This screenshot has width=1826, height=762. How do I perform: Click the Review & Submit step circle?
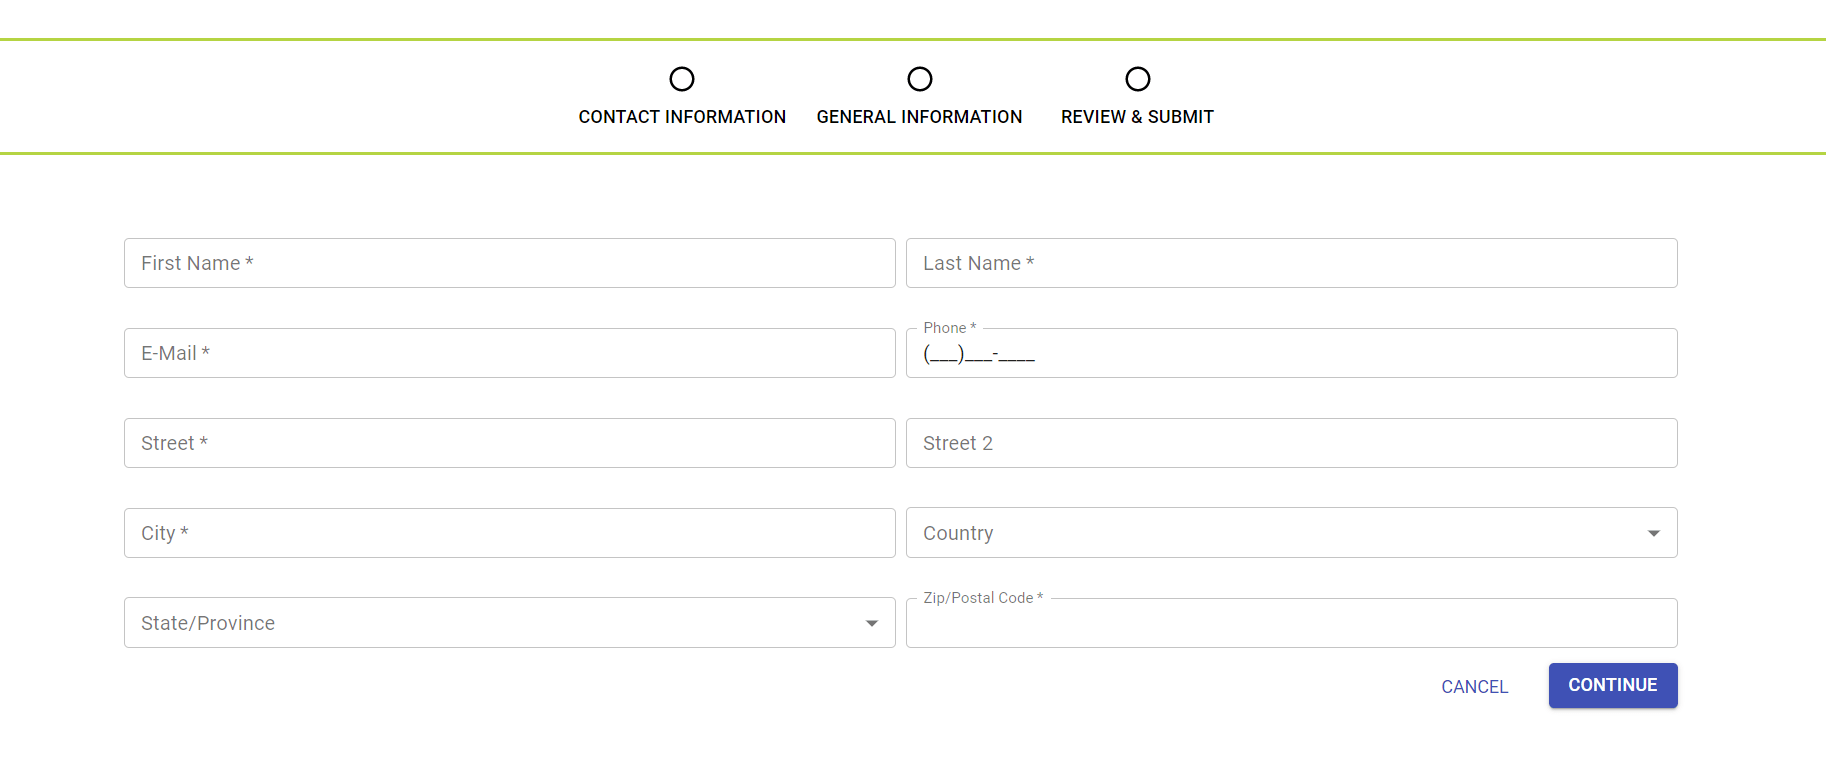(1138, 79)
